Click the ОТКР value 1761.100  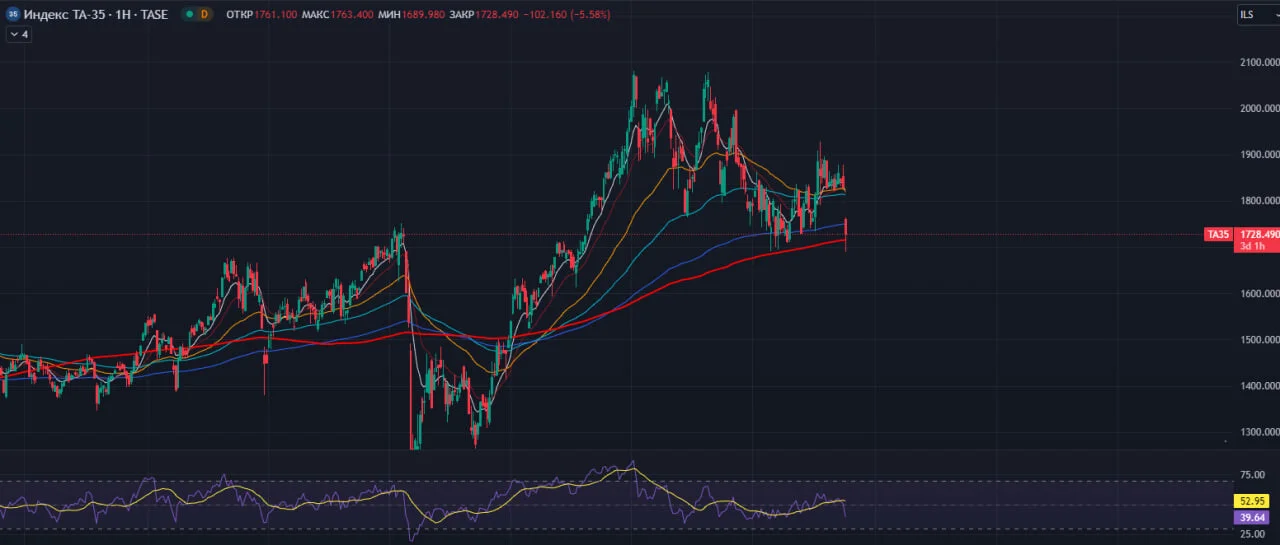[x=277, y=15]
